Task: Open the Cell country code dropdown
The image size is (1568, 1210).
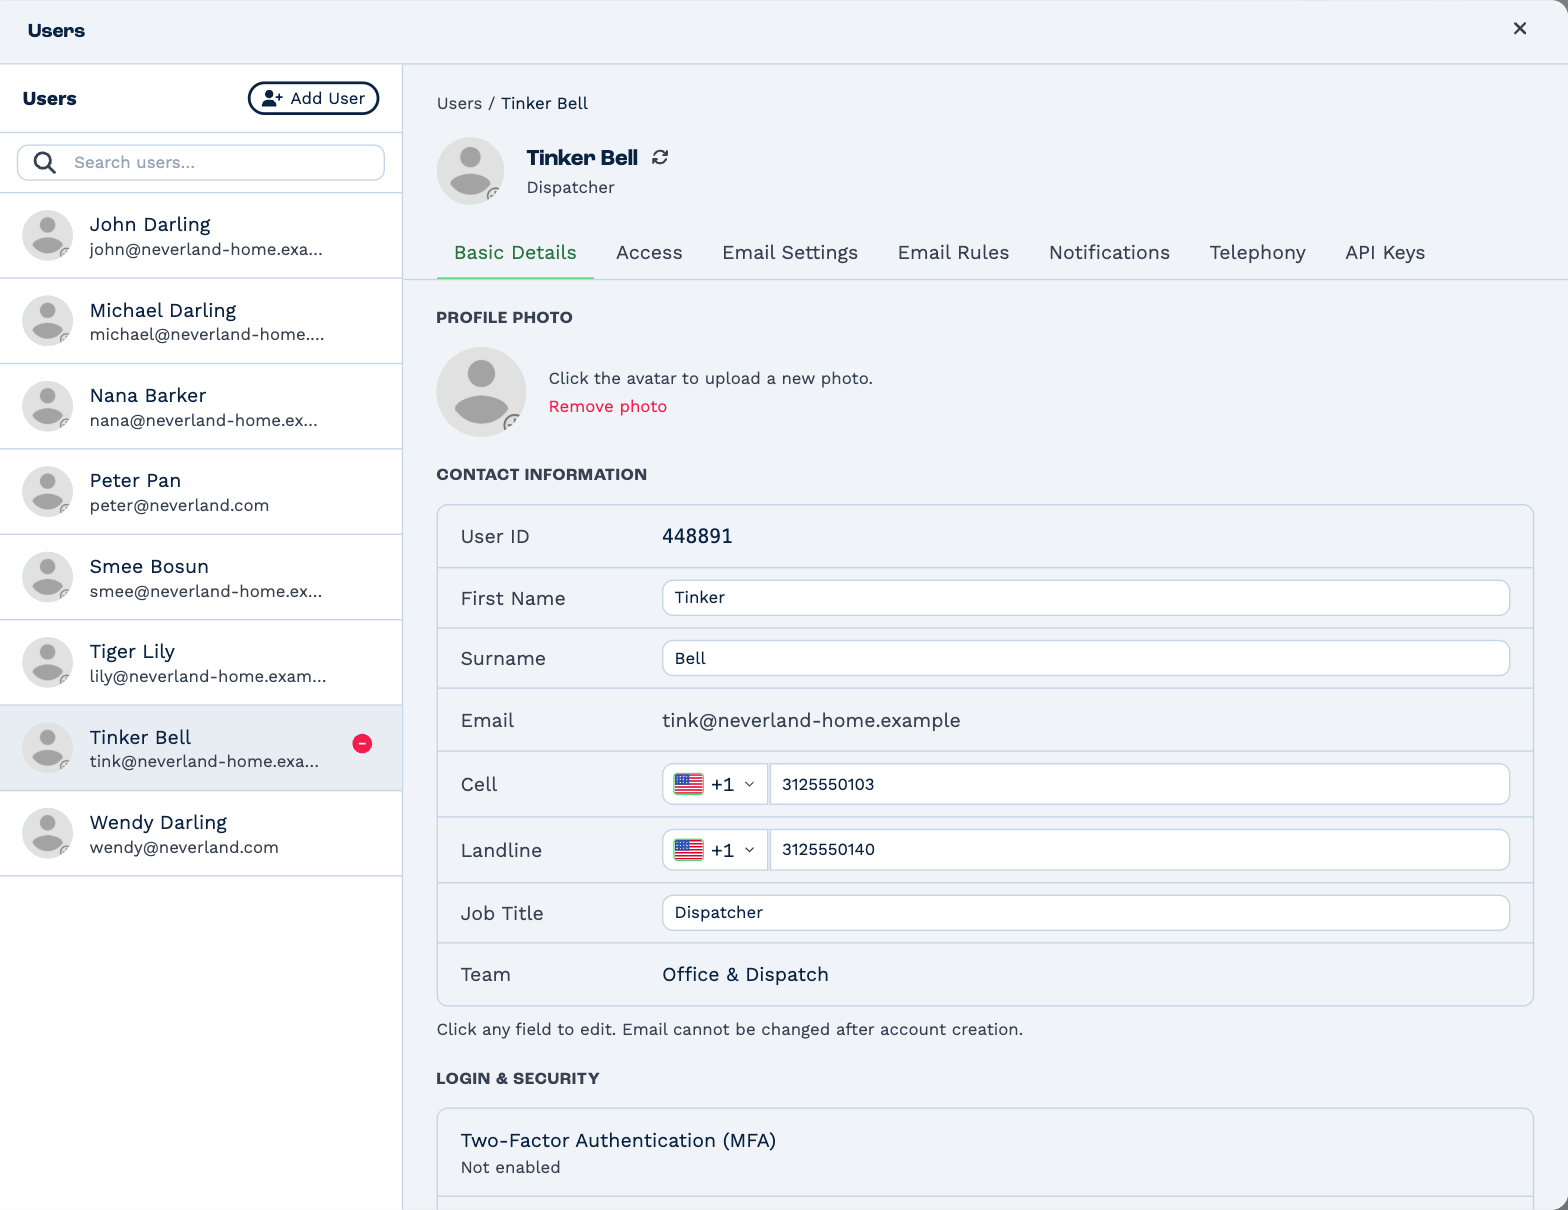Action: click(x=715, y=784)
